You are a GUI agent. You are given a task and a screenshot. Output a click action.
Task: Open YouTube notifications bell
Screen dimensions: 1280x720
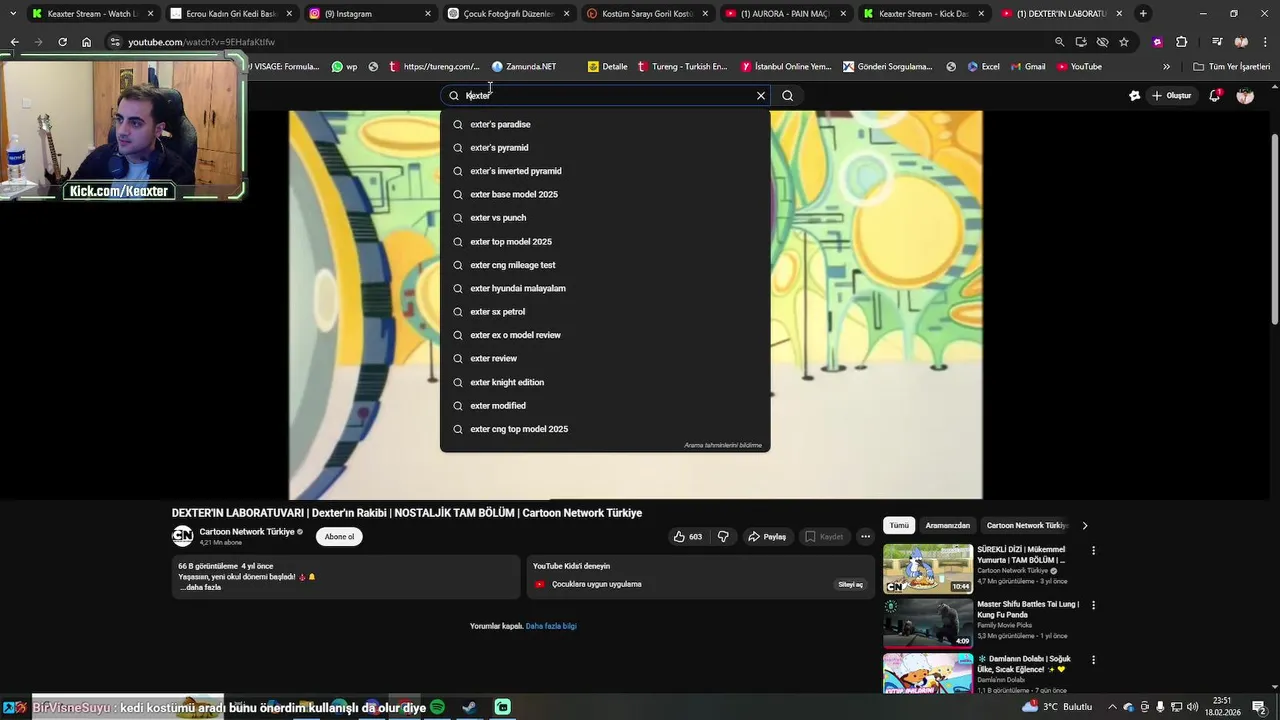point(1215,96)
